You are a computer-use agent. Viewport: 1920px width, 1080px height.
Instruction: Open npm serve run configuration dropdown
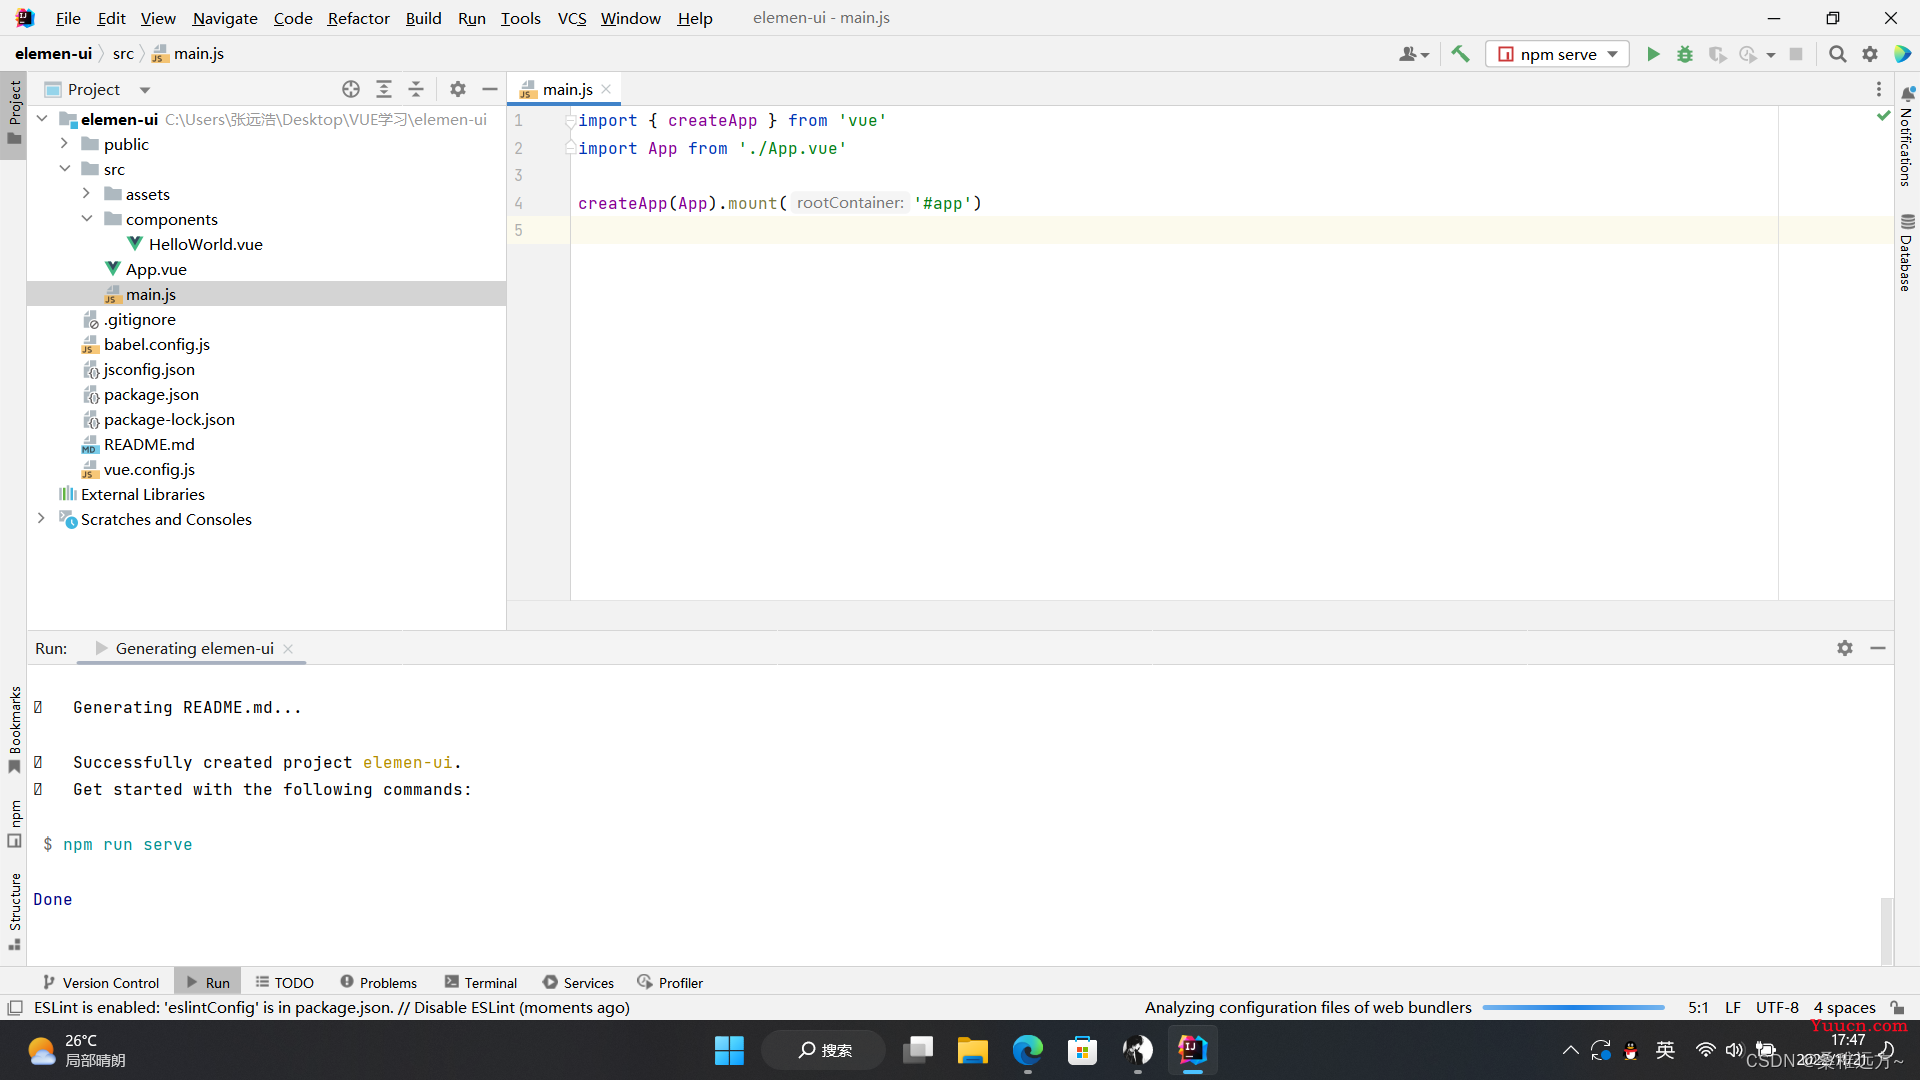click(1557, 54)
